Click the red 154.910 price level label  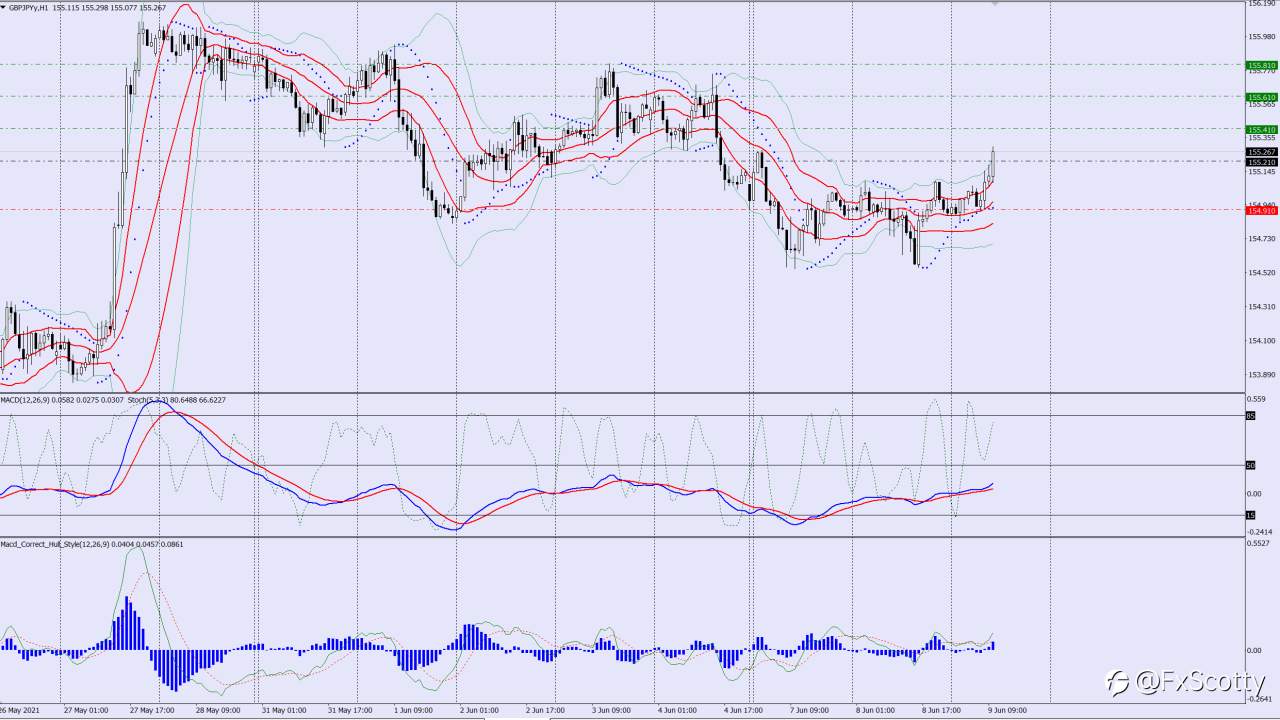click(1262, 210)
